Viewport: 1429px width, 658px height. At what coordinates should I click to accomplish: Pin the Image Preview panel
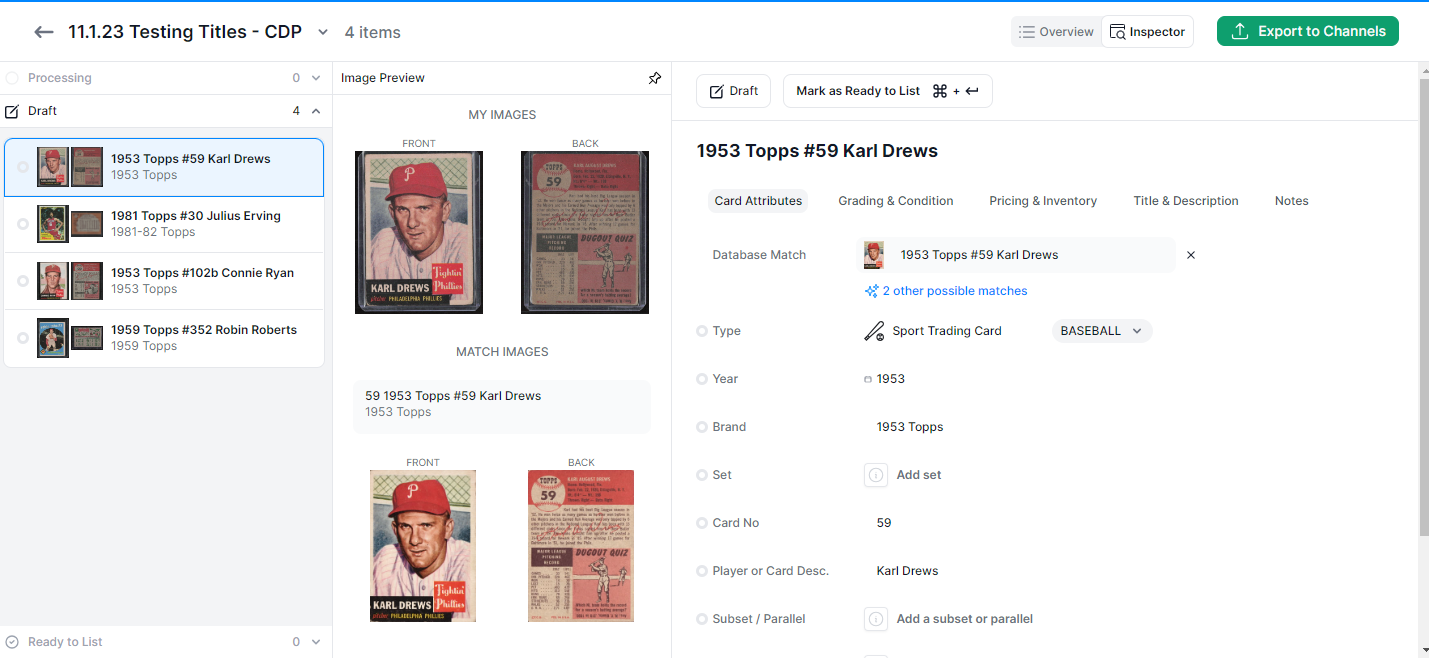pos(655,78)
